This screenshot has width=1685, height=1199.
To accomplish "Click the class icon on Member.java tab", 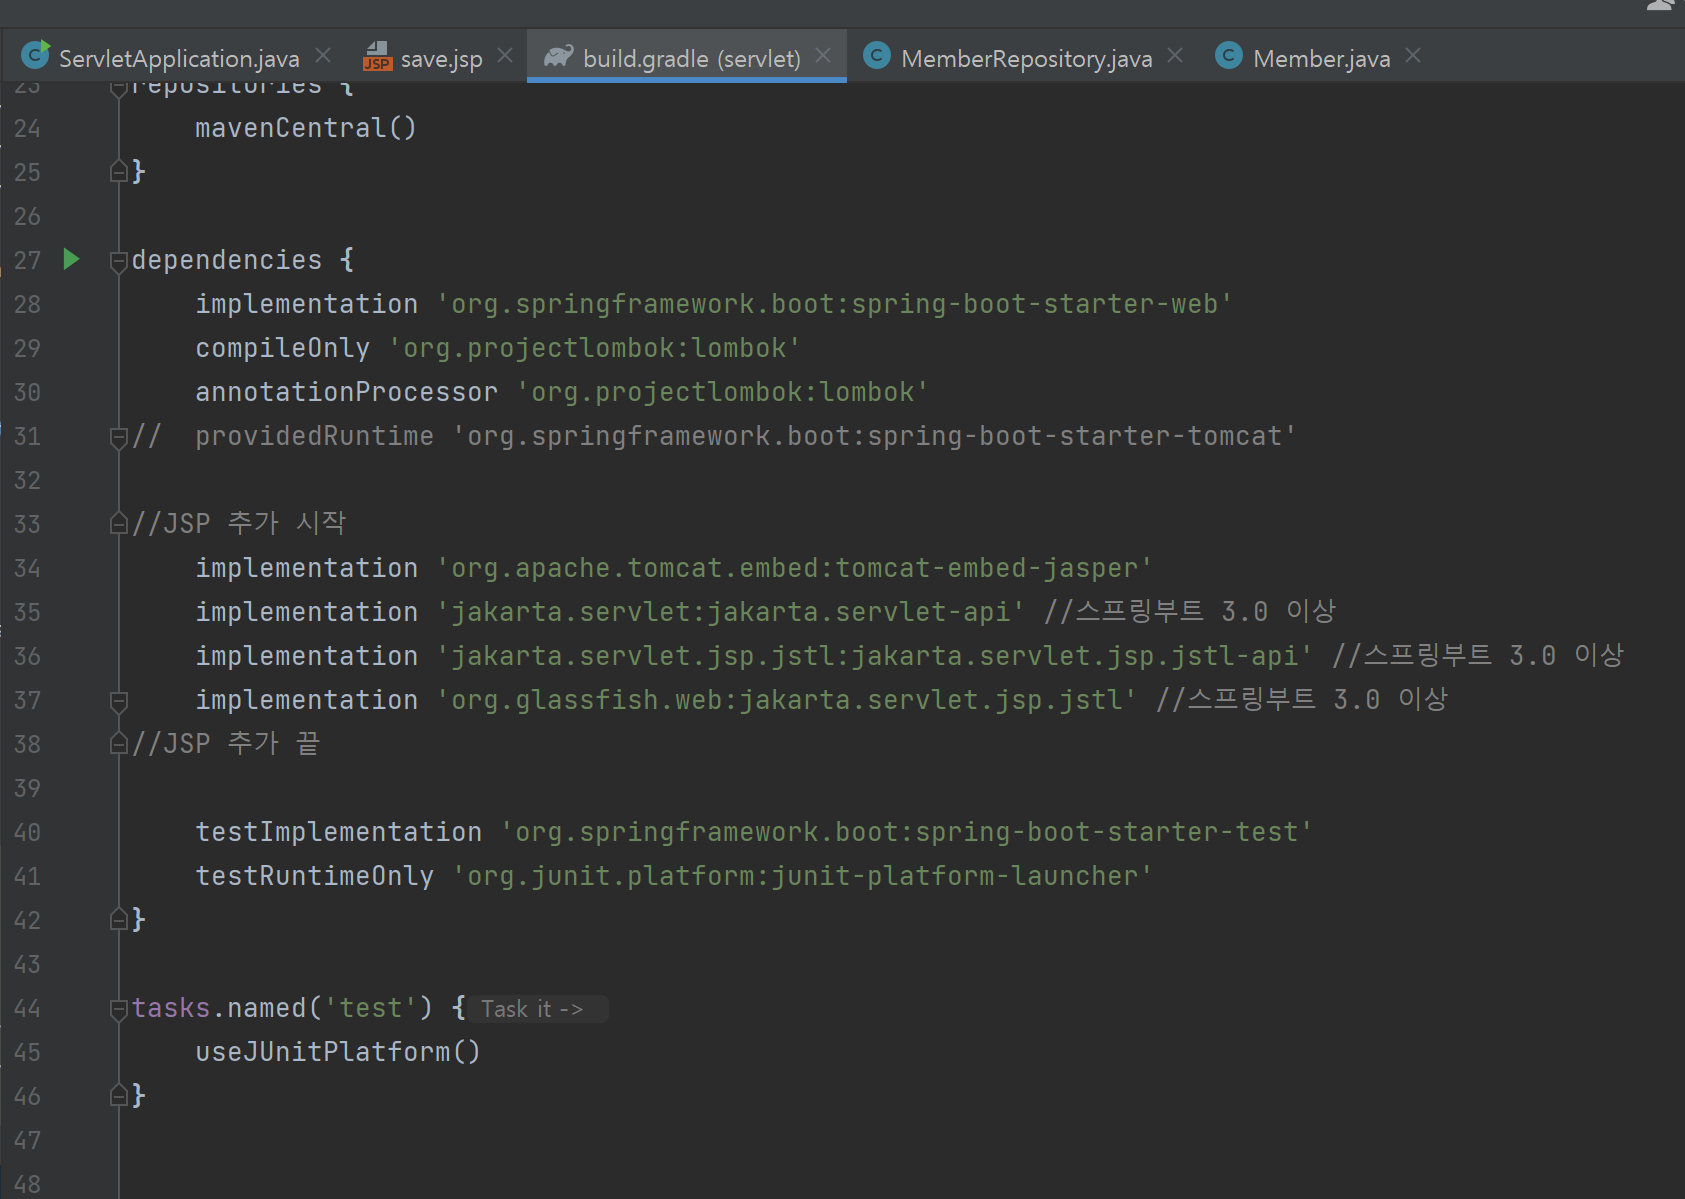I will coord(1229,55).
